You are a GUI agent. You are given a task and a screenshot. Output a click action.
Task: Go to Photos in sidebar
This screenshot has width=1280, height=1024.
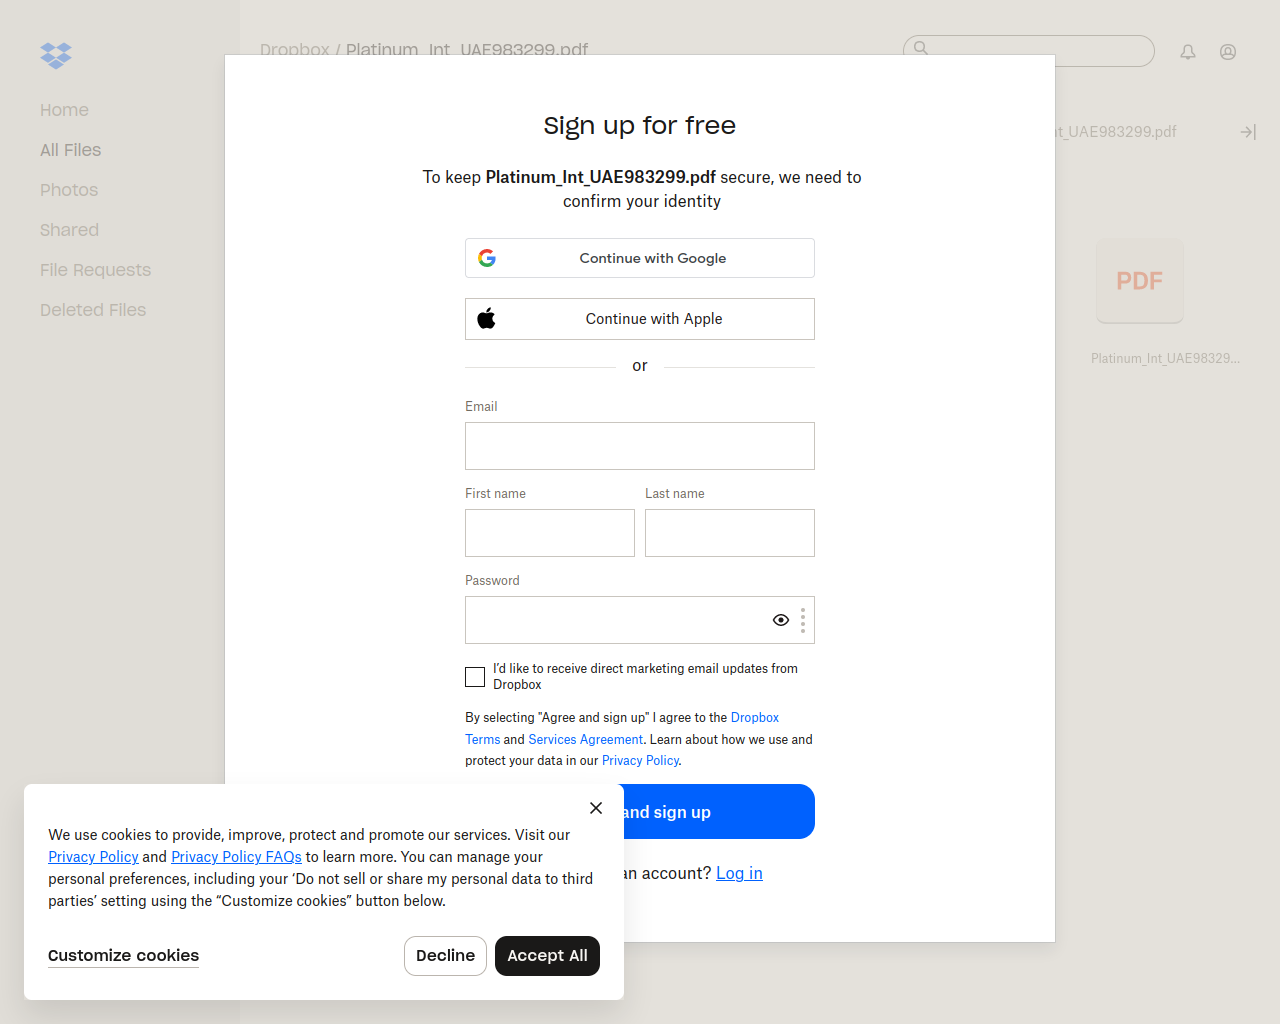tap(69, 190)
